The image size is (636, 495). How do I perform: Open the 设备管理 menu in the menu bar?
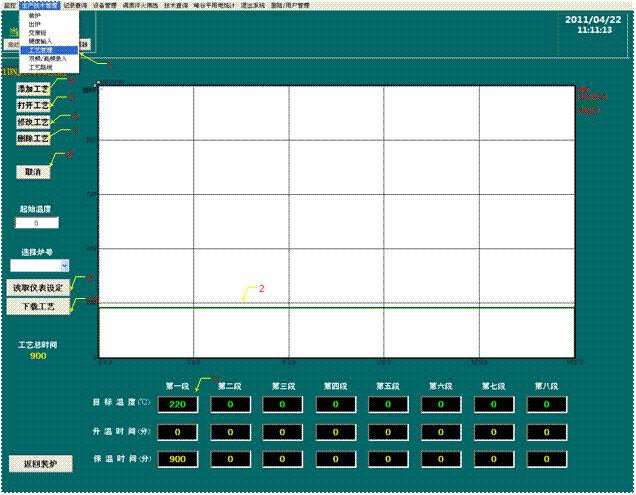pos(104,5)
